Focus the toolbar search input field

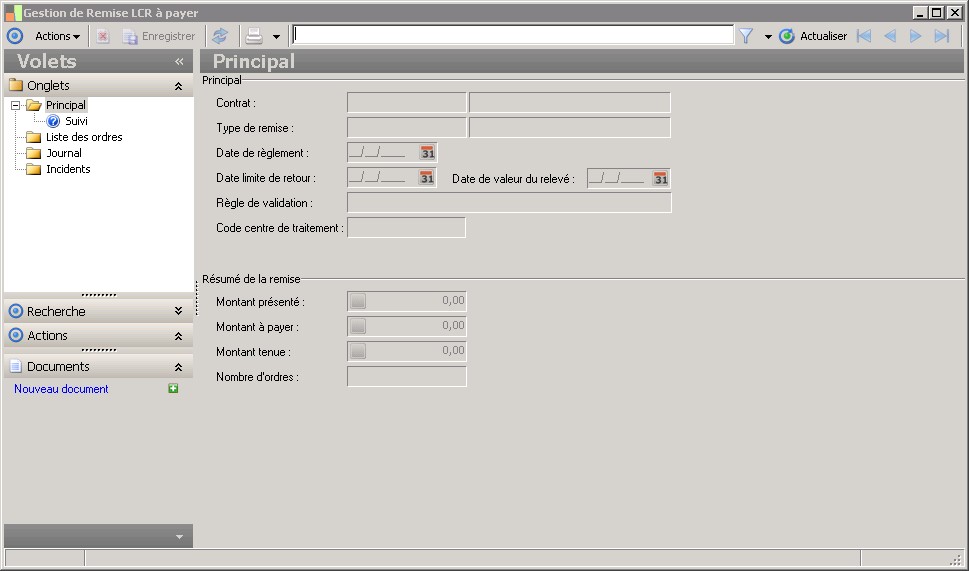pyautogui.click(x=513, y=35)
